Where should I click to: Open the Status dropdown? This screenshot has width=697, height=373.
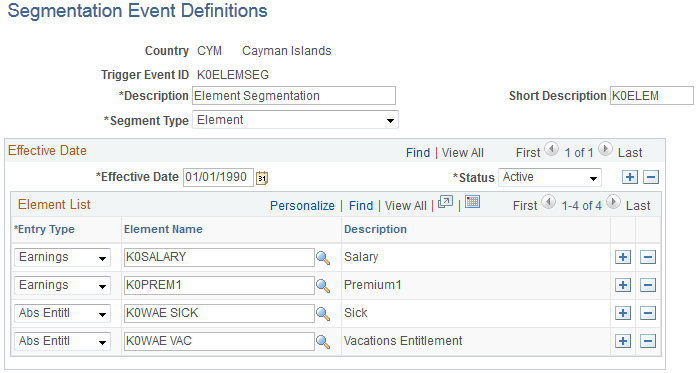point(550,177)
